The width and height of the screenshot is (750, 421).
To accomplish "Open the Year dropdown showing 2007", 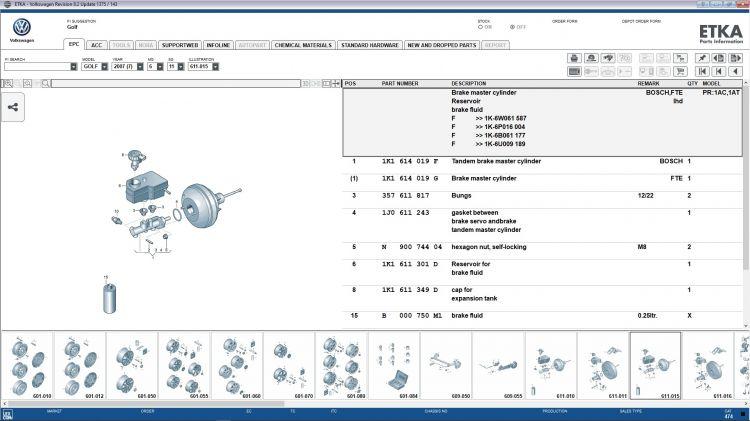I will click(140, 66).
